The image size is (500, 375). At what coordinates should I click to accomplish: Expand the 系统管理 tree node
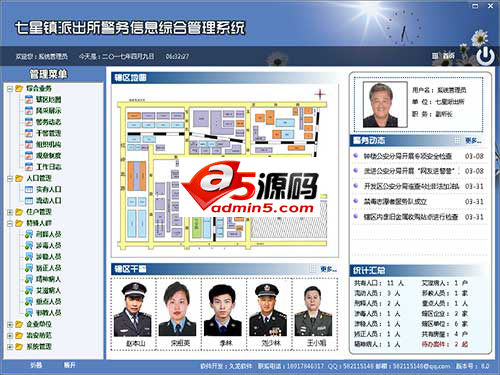[10, 347]
